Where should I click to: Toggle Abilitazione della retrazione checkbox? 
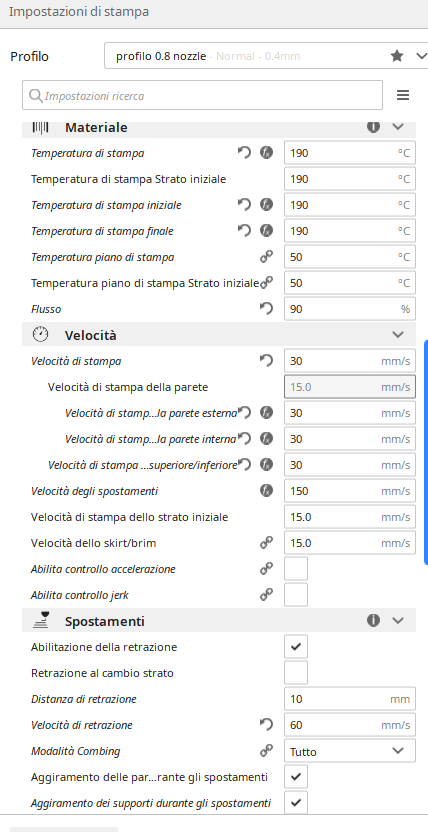pos(296,647)
